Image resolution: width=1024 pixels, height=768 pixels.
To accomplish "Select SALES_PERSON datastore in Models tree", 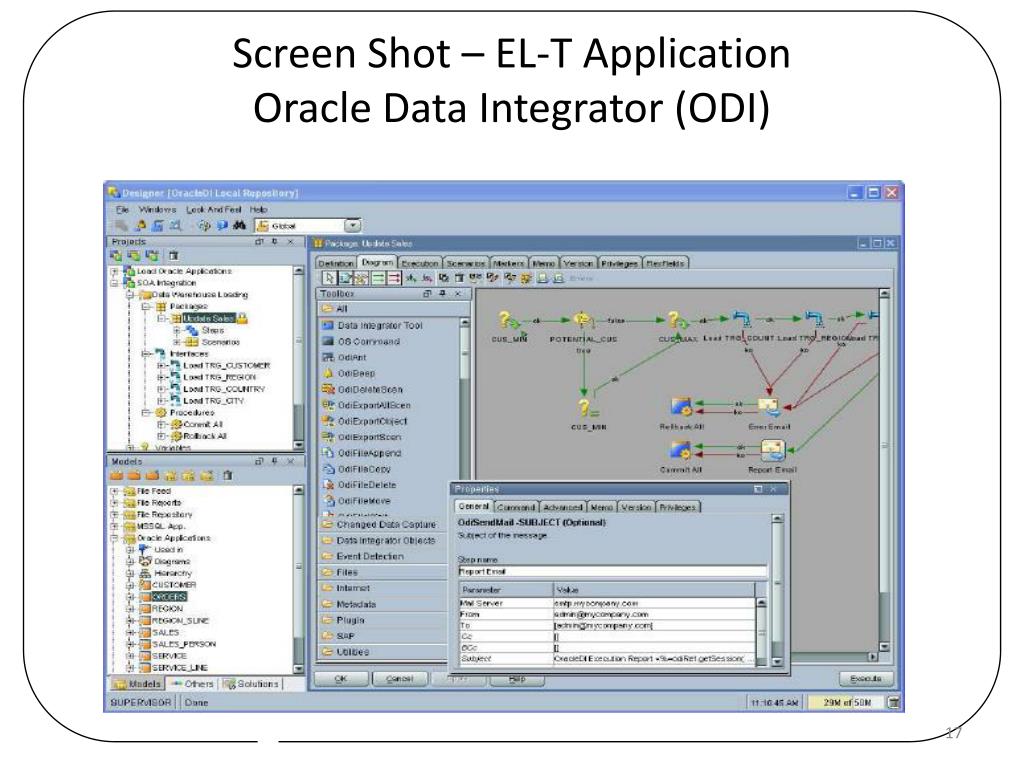I will [184, 644].
